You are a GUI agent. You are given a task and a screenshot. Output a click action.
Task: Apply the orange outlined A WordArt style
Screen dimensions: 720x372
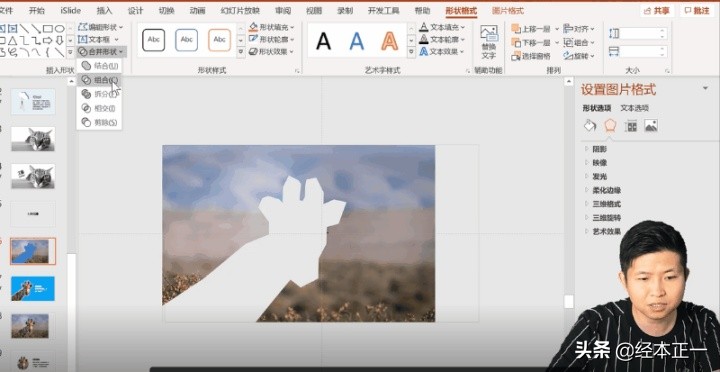(389, 41)
